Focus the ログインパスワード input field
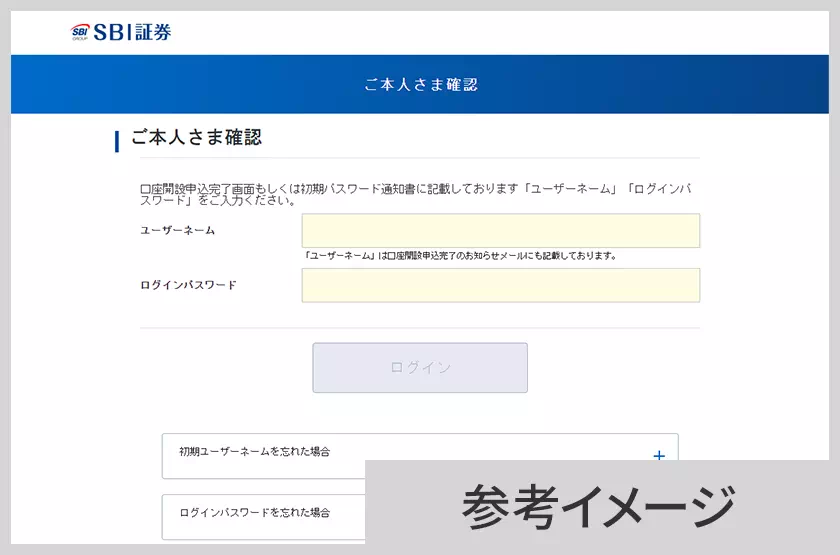Viewport: 840px width, 555px height. pyautogui.click(x=500, y=285)
